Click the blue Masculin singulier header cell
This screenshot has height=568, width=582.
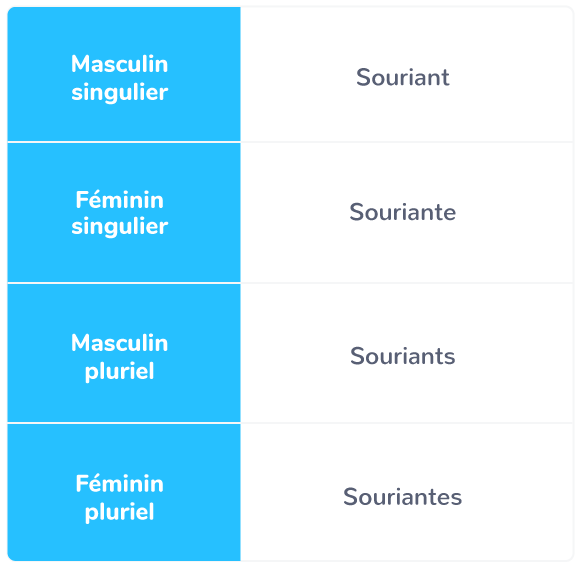click(124, 74)
